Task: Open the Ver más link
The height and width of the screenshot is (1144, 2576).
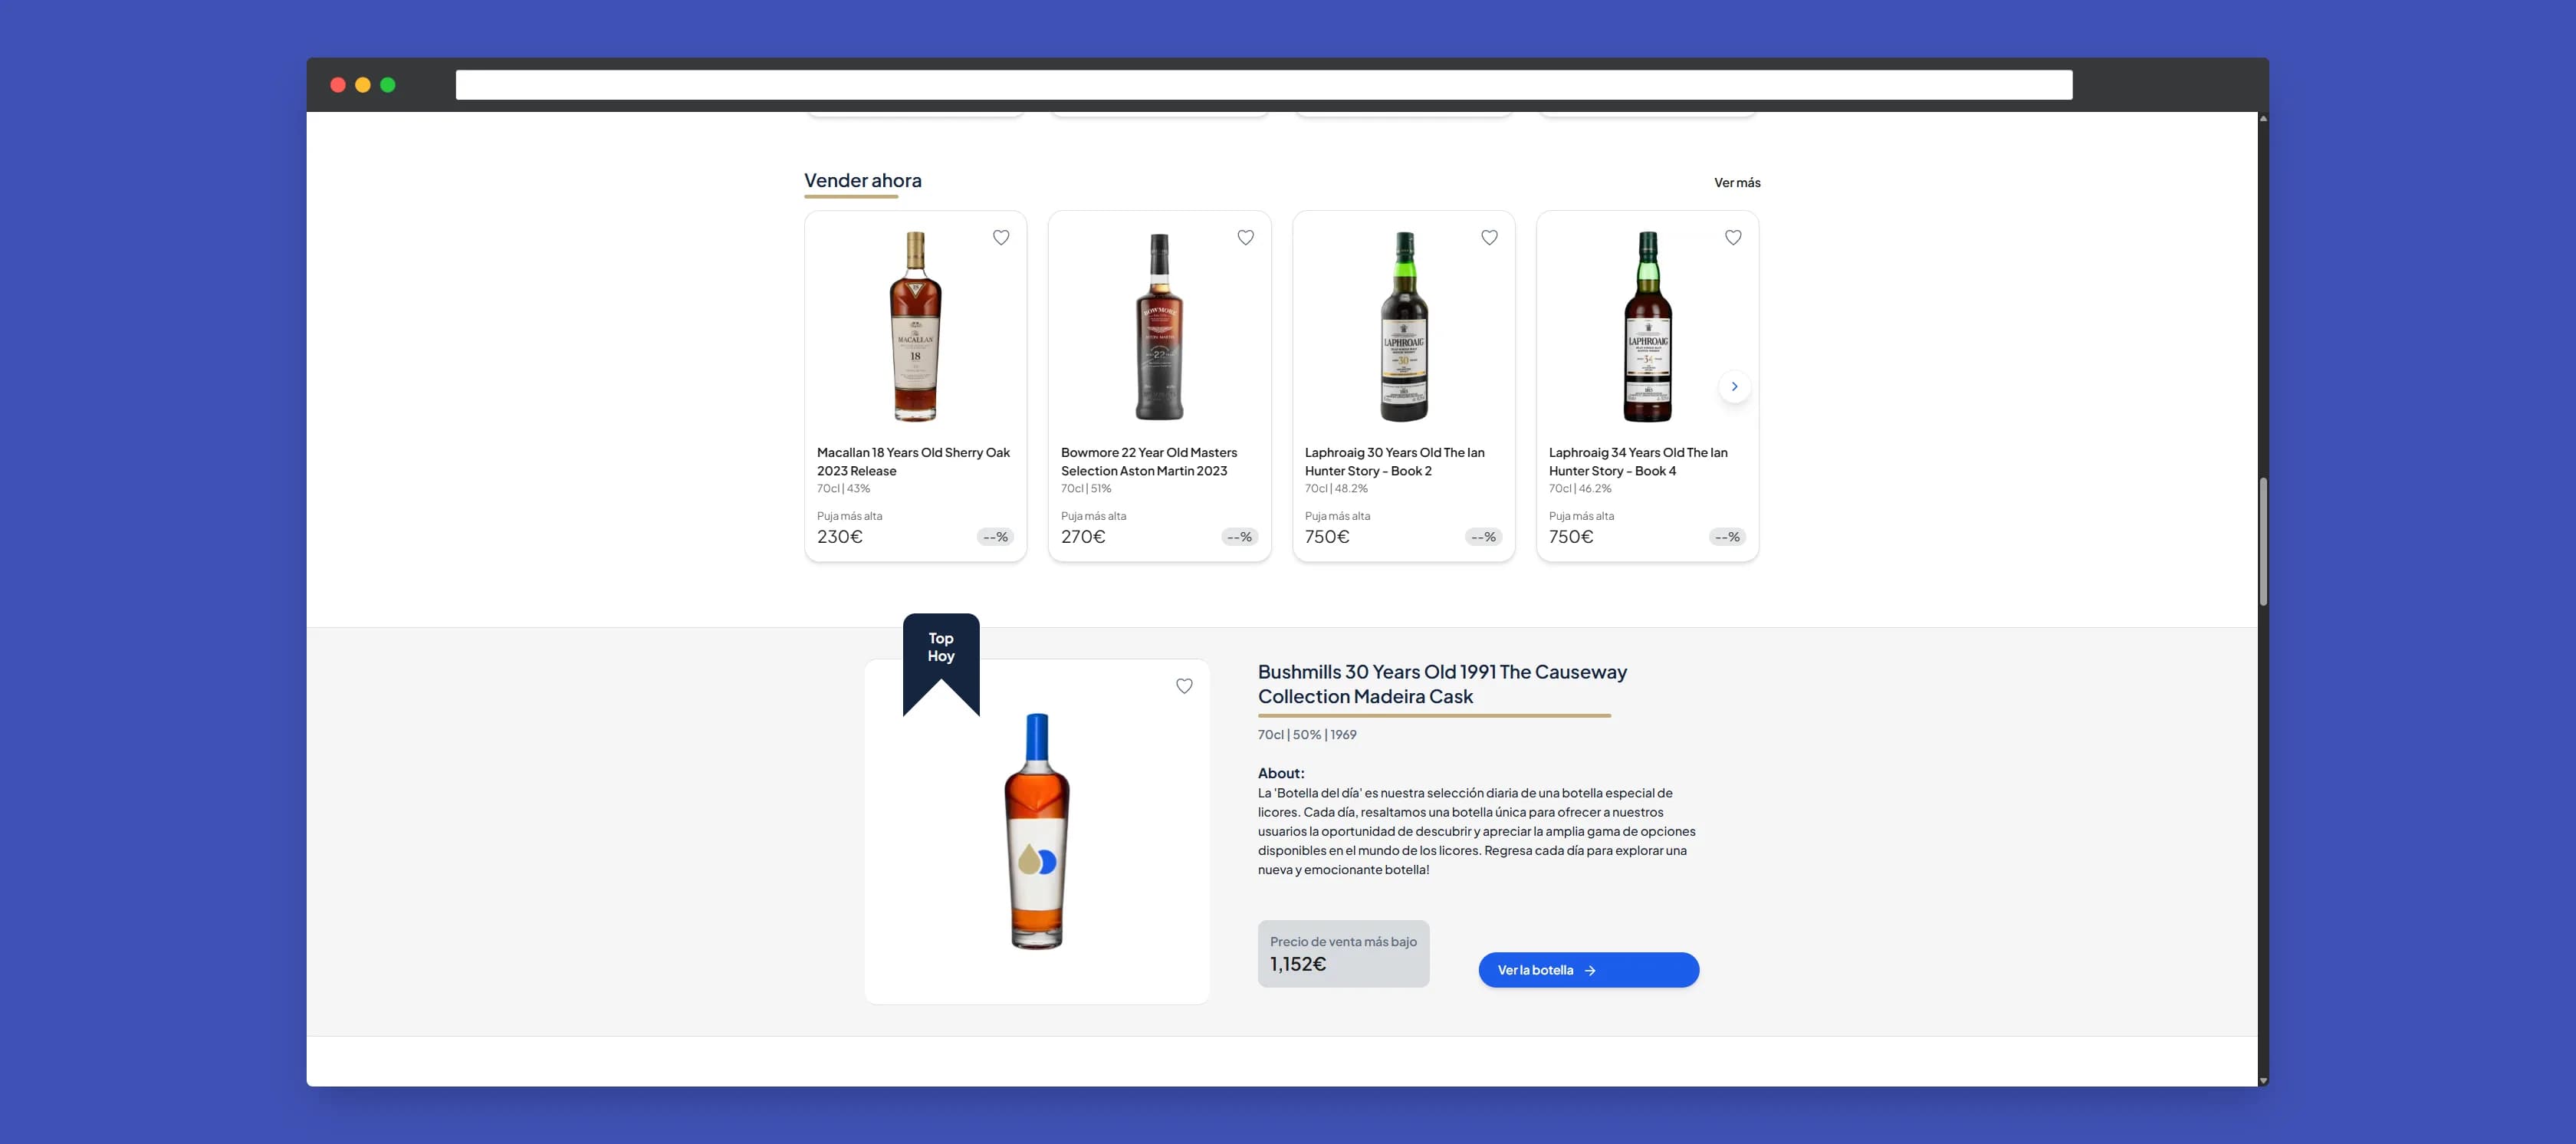Action: click(x=1737, y=183)
